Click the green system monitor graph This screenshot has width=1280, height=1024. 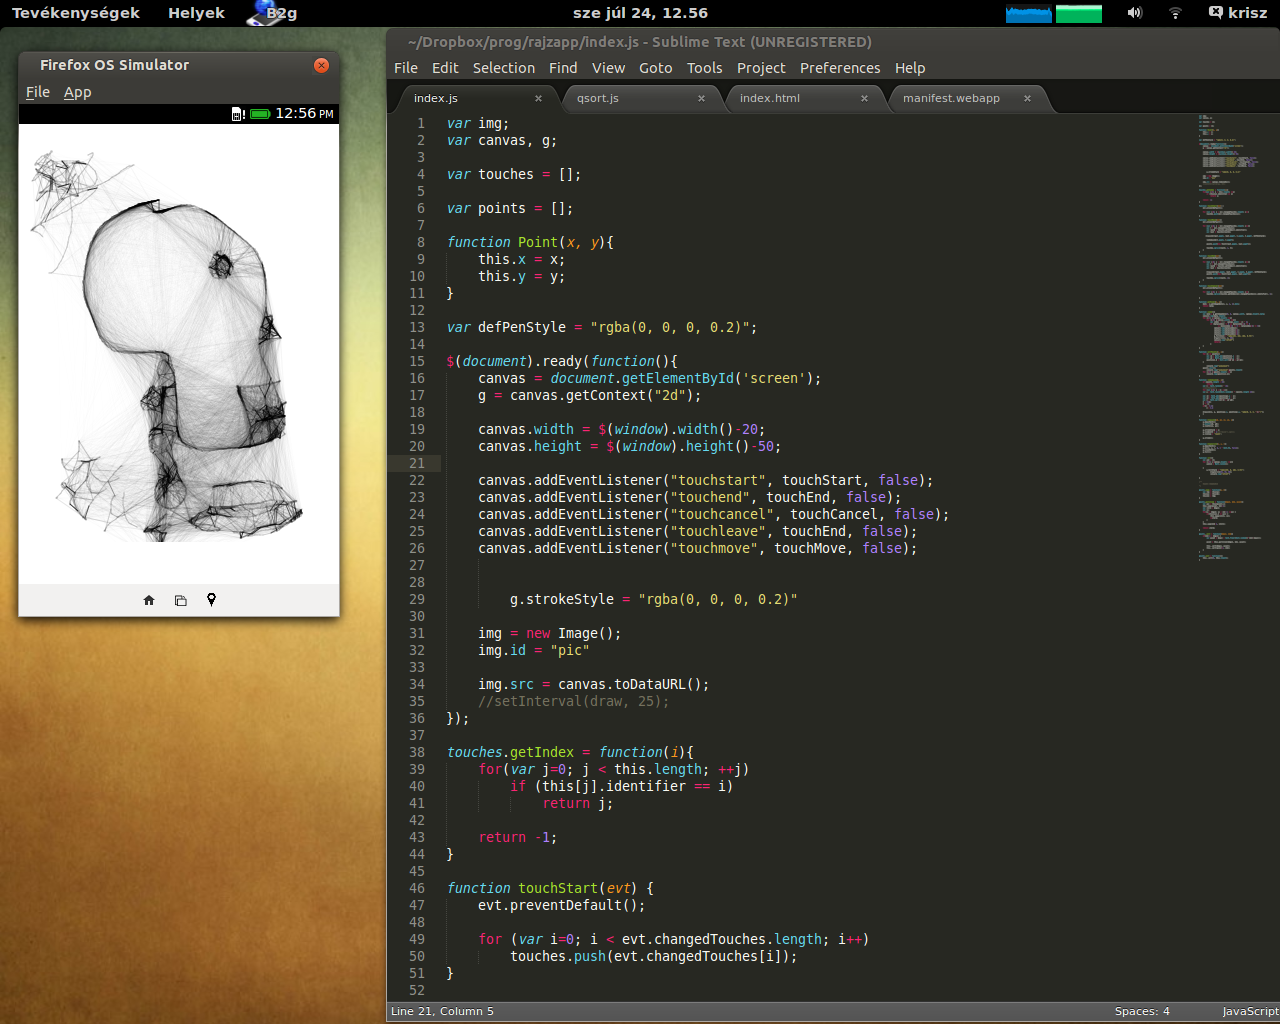tap(1079, 13)
